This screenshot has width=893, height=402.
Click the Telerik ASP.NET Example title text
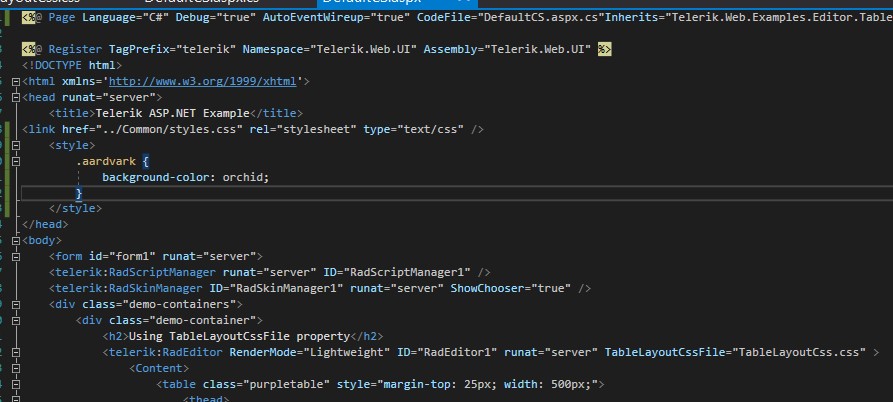click(x=173, y=113)
